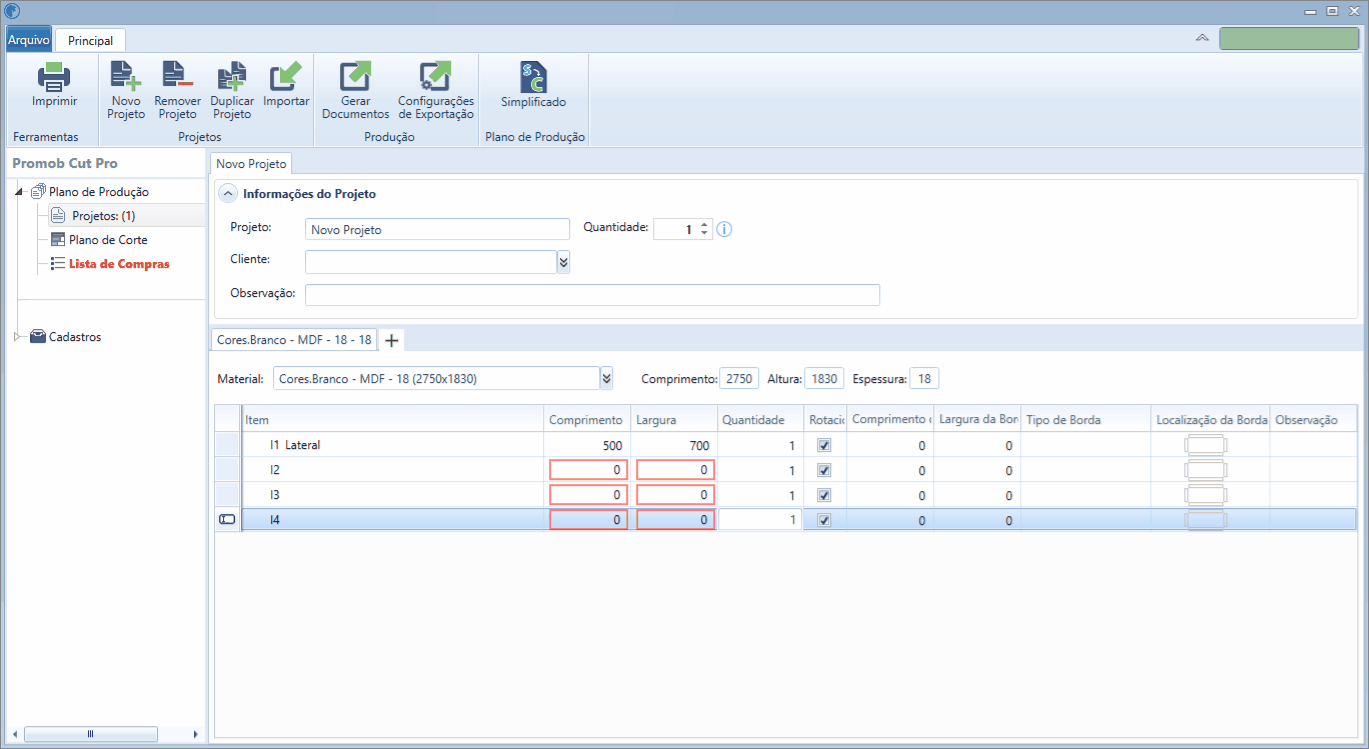The height and width of the screenshot is (749, 1369).
Task: Click the Quantidade cell of row I4
Action: (760, 520)
